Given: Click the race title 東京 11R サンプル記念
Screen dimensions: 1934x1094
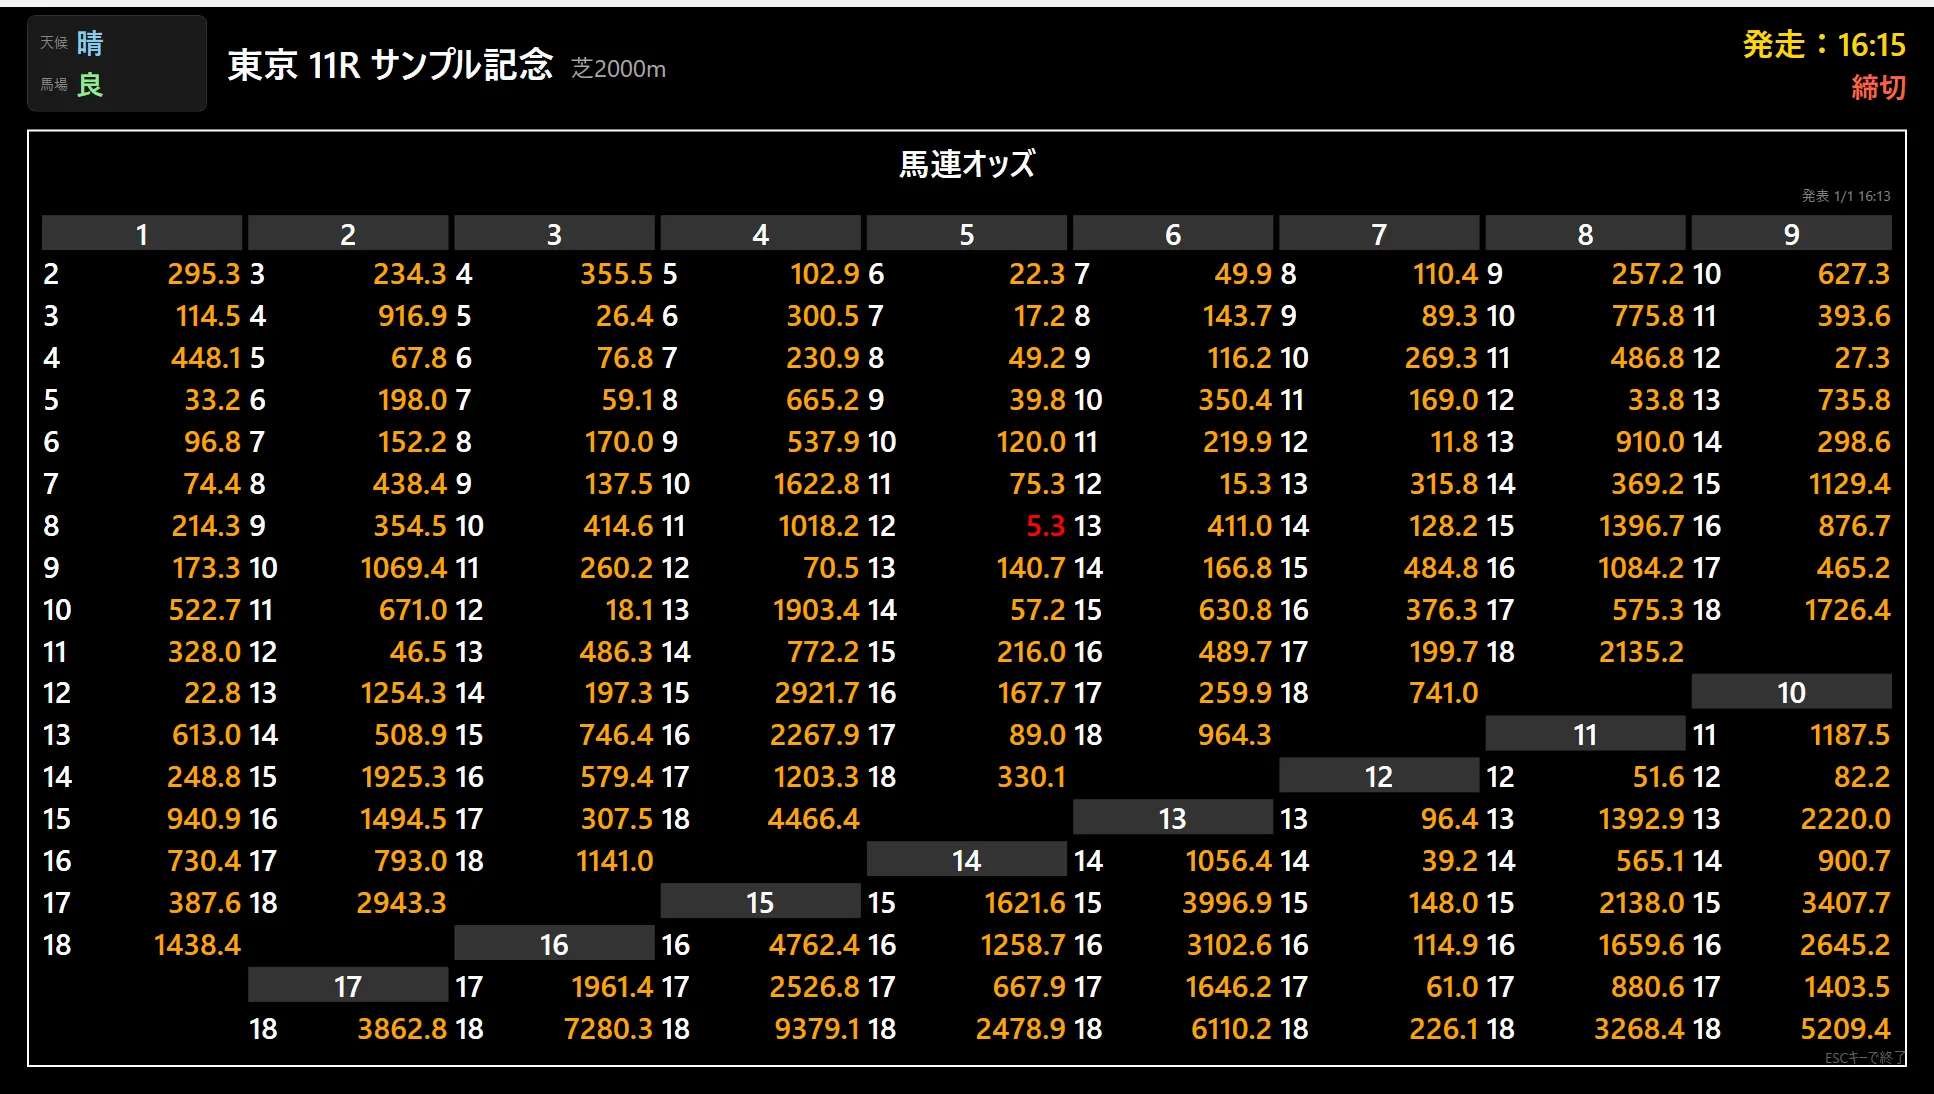Looking at the screenshot, I should click(x=390, y=65).
